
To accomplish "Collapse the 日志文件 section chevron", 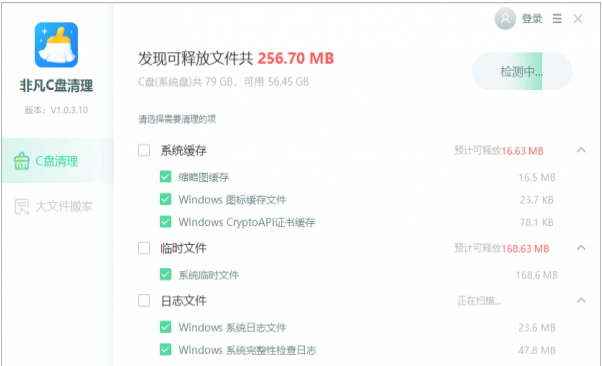I will point(581,300).
